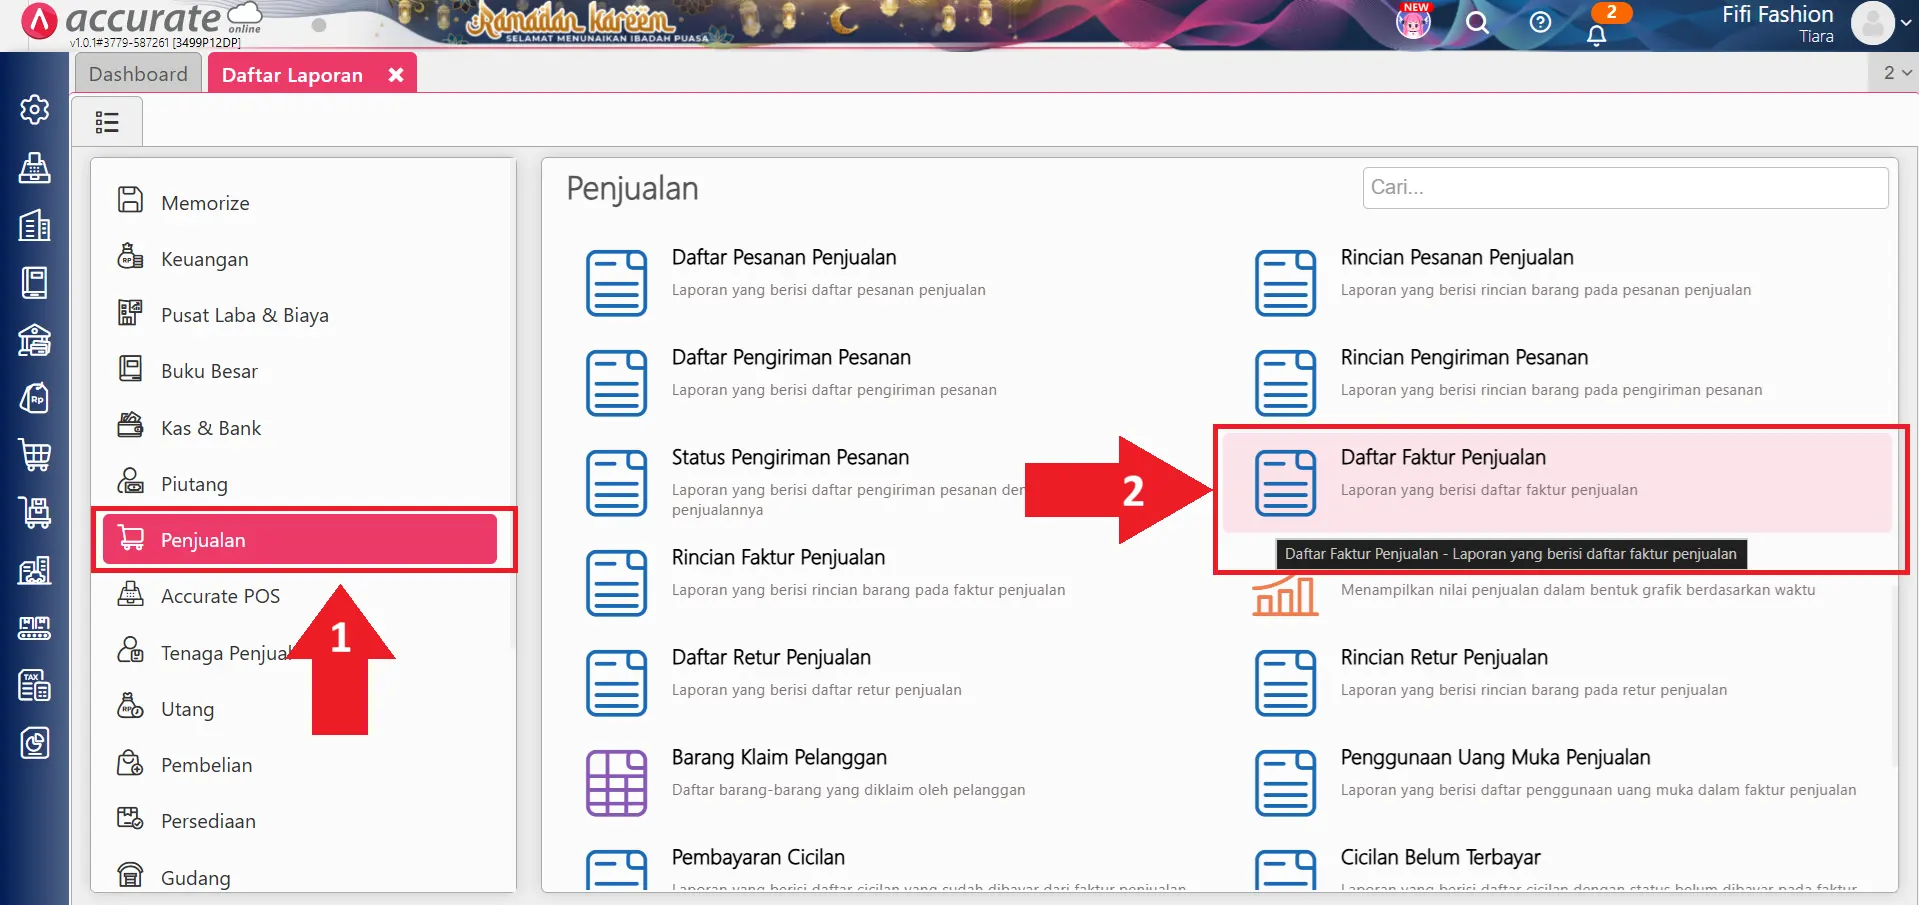The image size is (1919, 905).
Task: Click the shopping cart sidebar icon
Action: point(34,455)
